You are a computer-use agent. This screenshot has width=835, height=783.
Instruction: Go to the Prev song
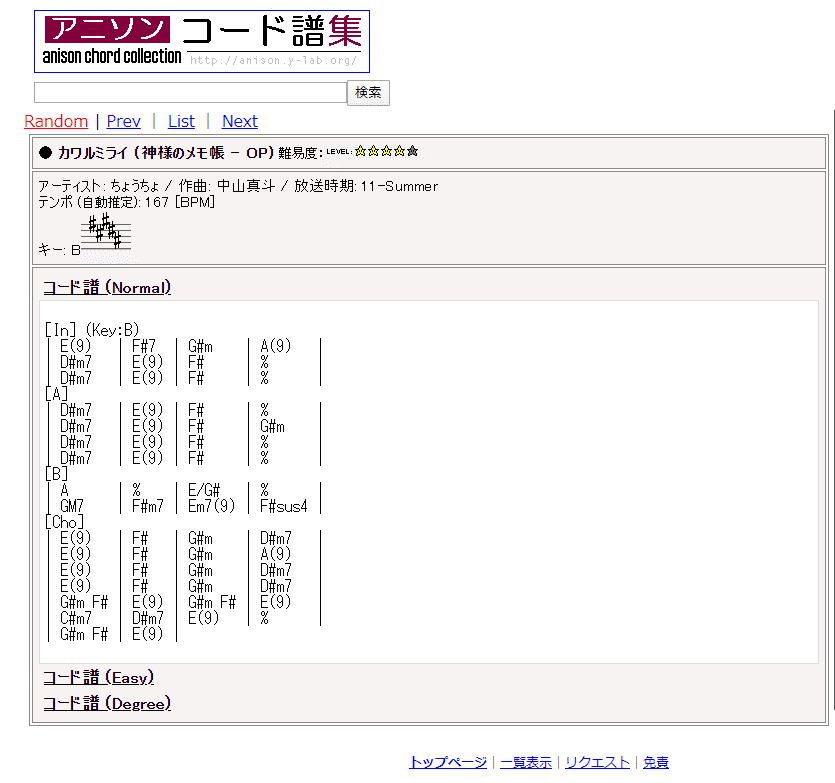[123, 121]
